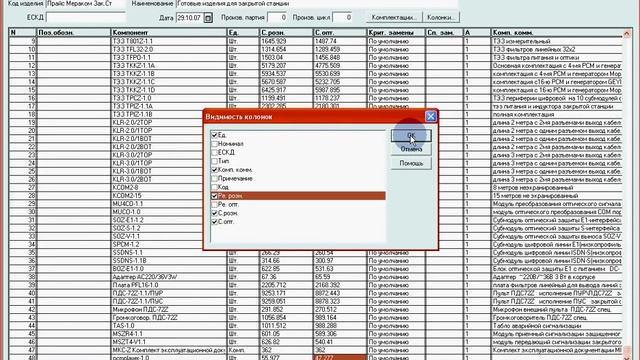640x360 pixels.
Task: Select the KCOM2-8 component cell
Action: click(x=157, y=188)
